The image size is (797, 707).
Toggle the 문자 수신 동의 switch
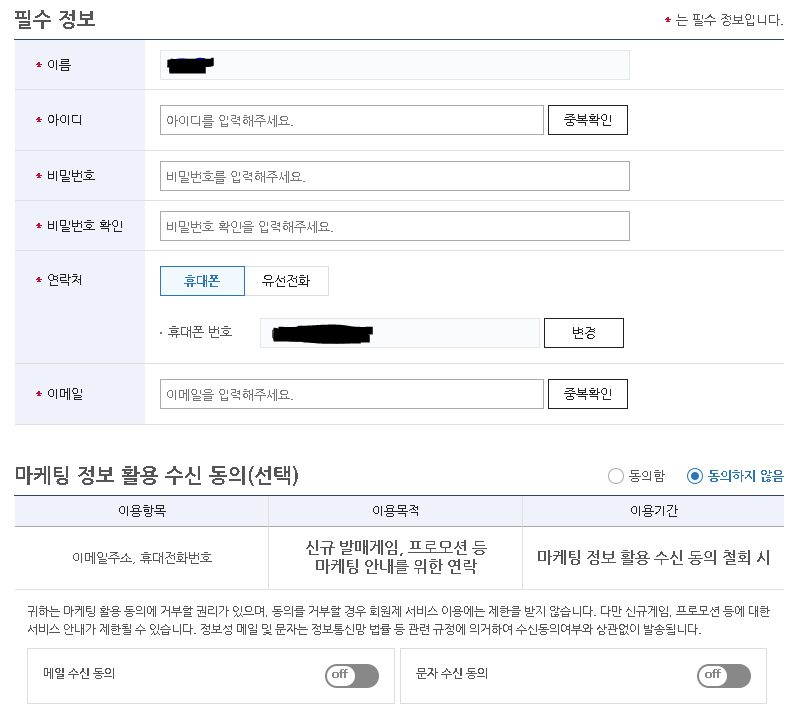(724, 675)
